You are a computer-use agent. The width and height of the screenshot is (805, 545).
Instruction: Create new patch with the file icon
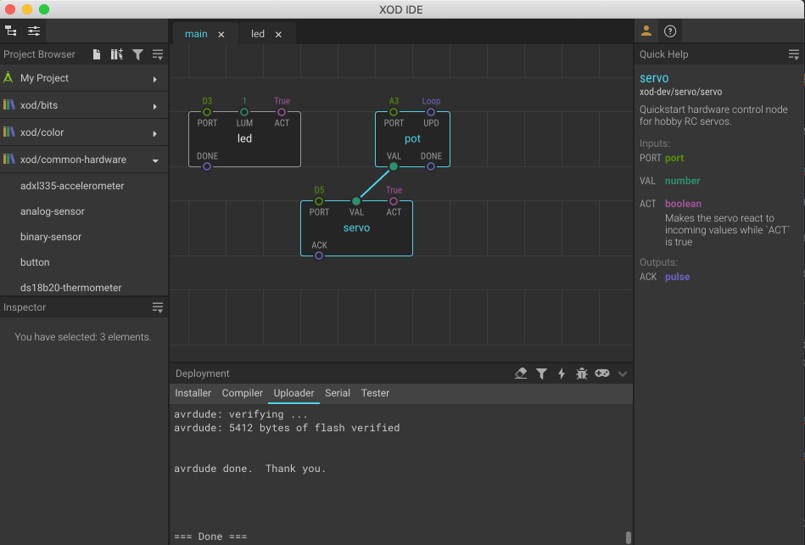click(x=97, y=54)
